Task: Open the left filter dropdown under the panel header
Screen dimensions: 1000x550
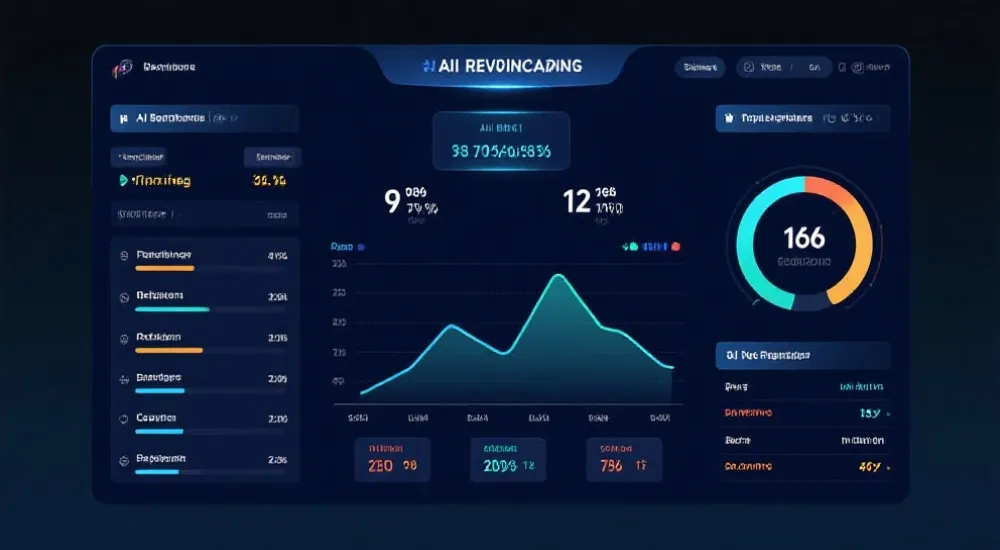Action: 138,157
